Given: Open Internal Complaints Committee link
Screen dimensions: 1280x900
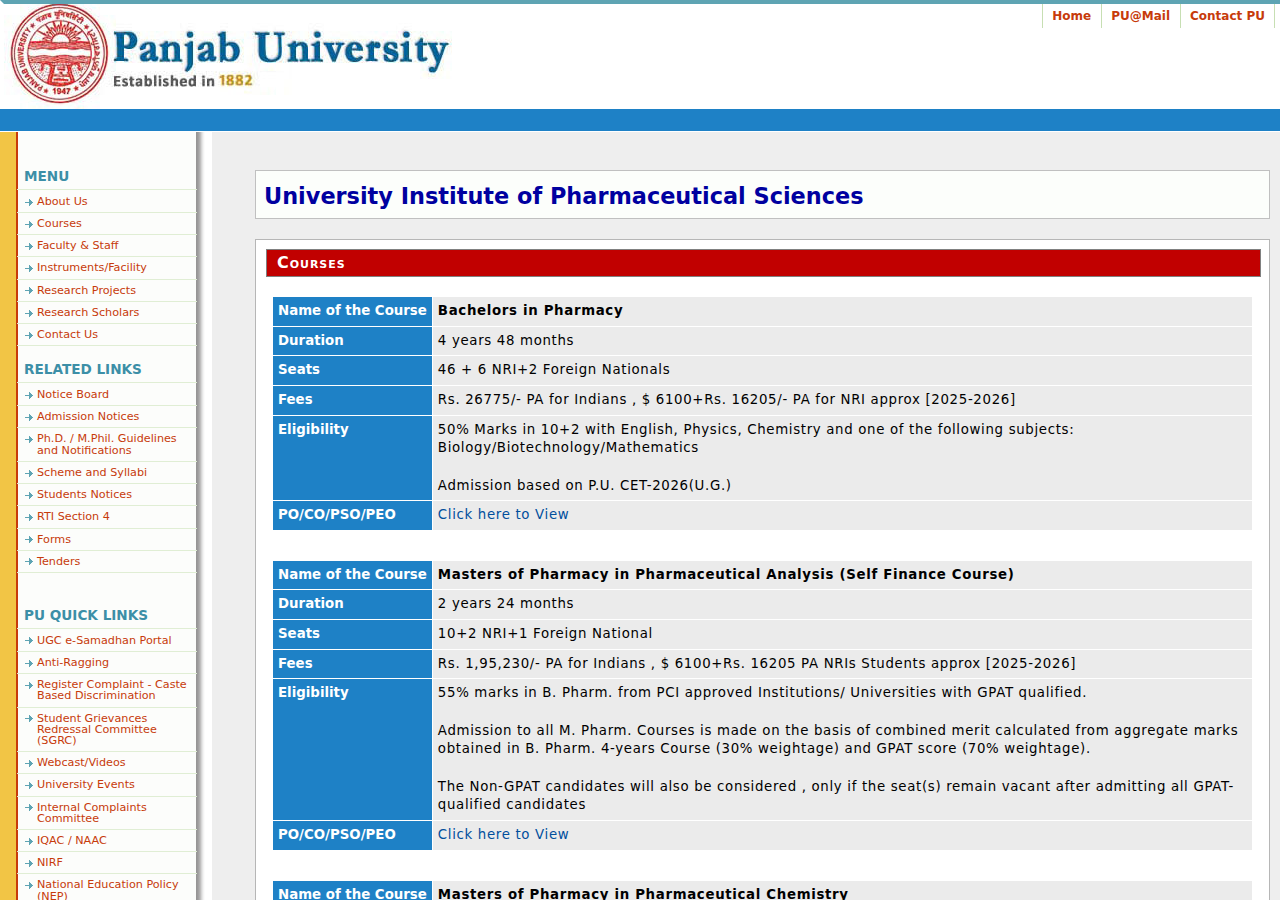Looking at the screenshot, I should (x=92, y=812).
